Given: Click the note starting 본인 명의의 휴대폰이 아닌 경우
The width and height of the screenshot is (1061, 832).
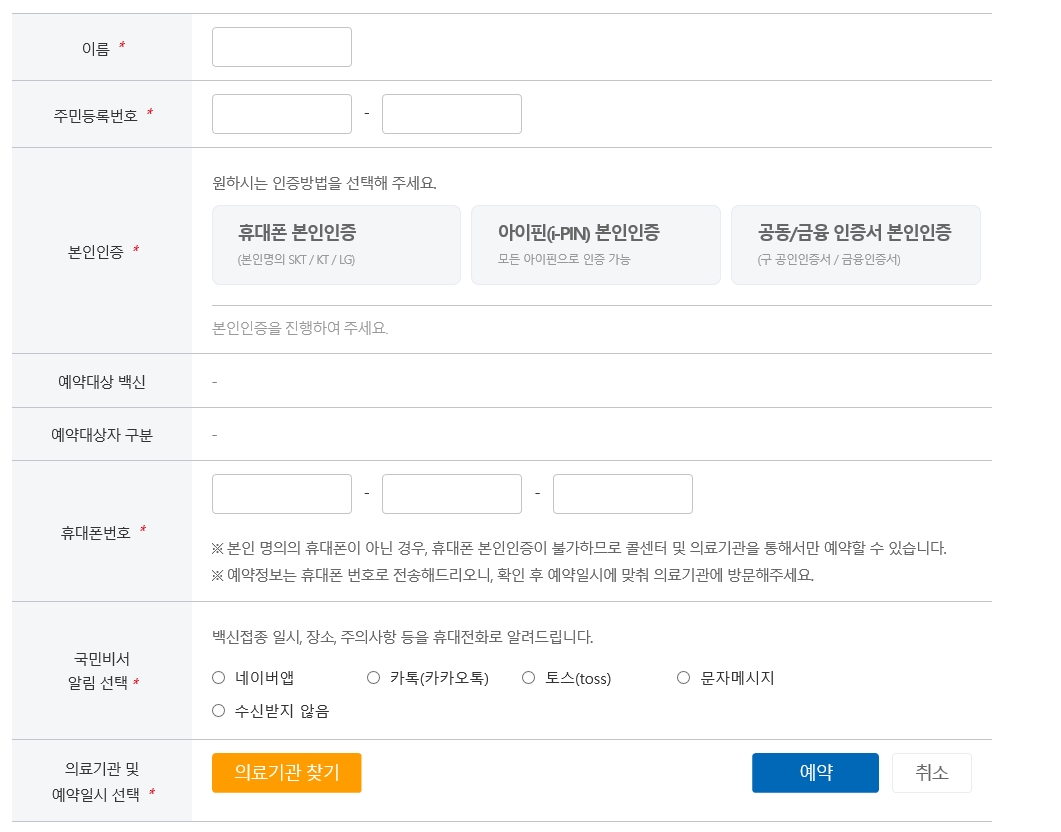Looking at the screenshot, I should [x=579, y=548].
